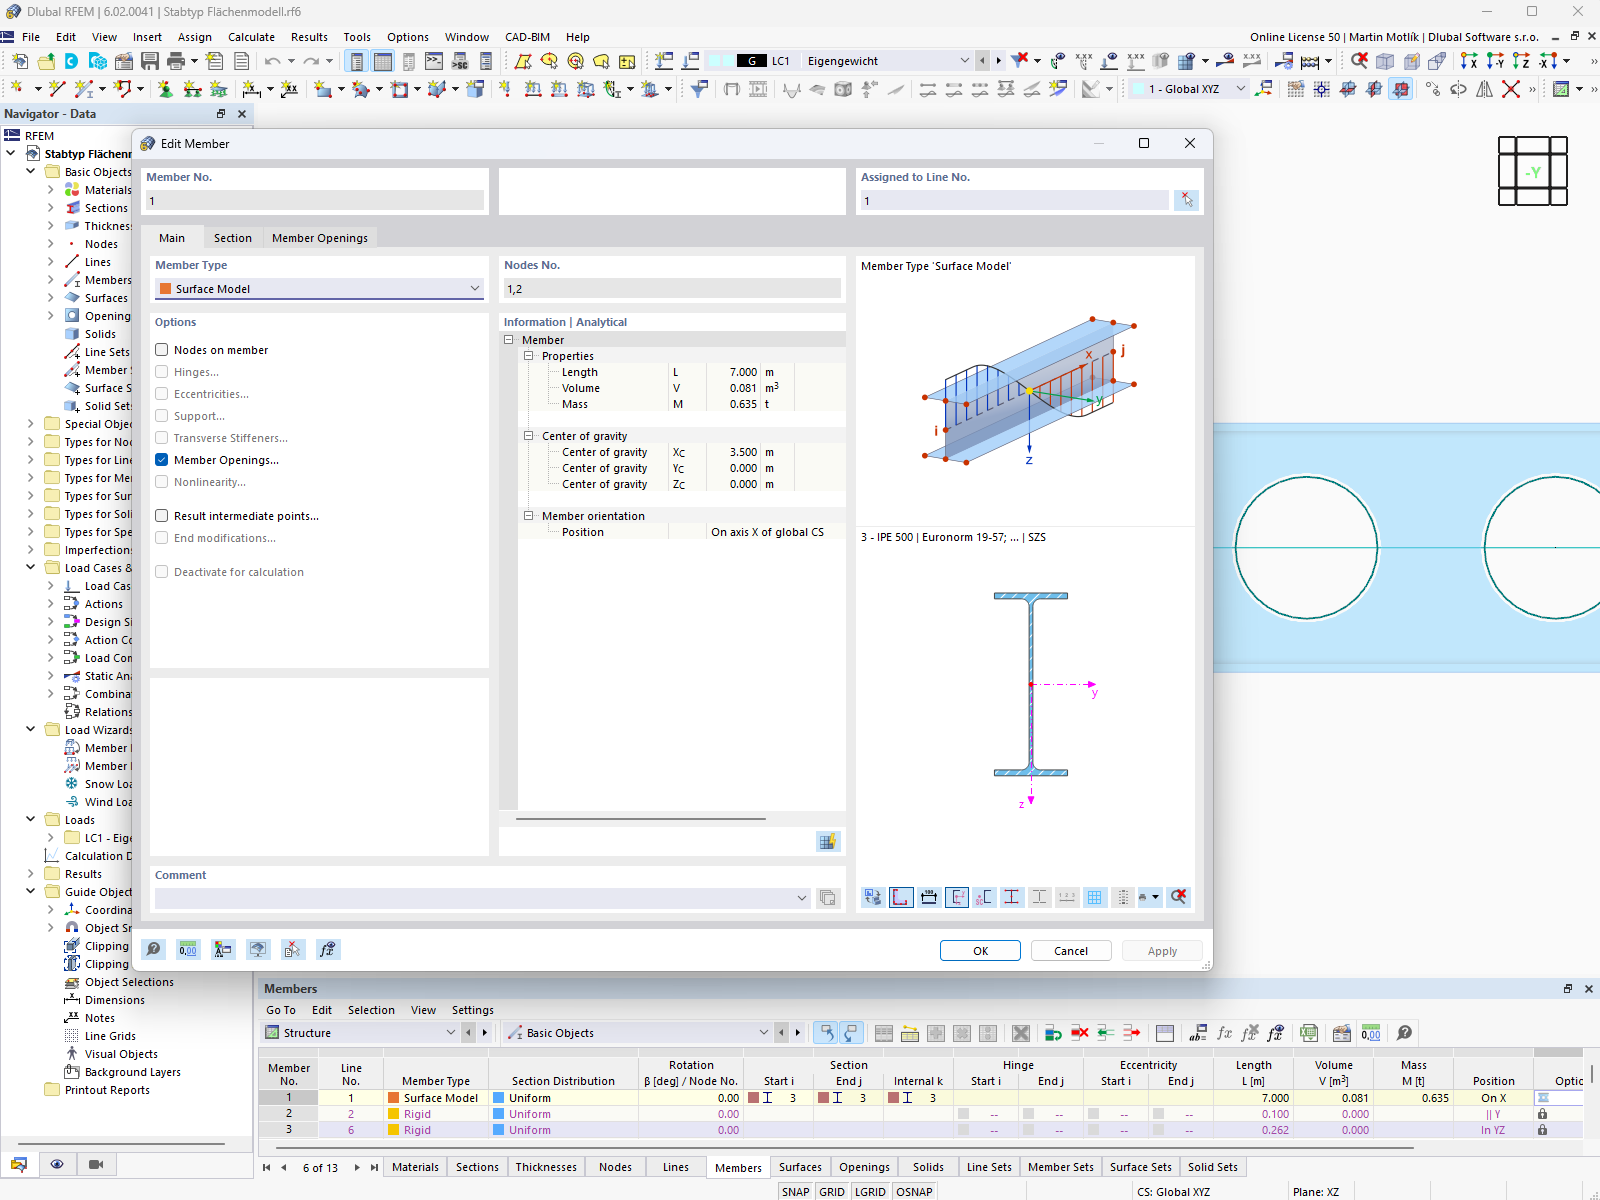This screenshot has height=1200, width=1600.
Task: Select Surface Model cell in Members table
Action: [435, 1098]
